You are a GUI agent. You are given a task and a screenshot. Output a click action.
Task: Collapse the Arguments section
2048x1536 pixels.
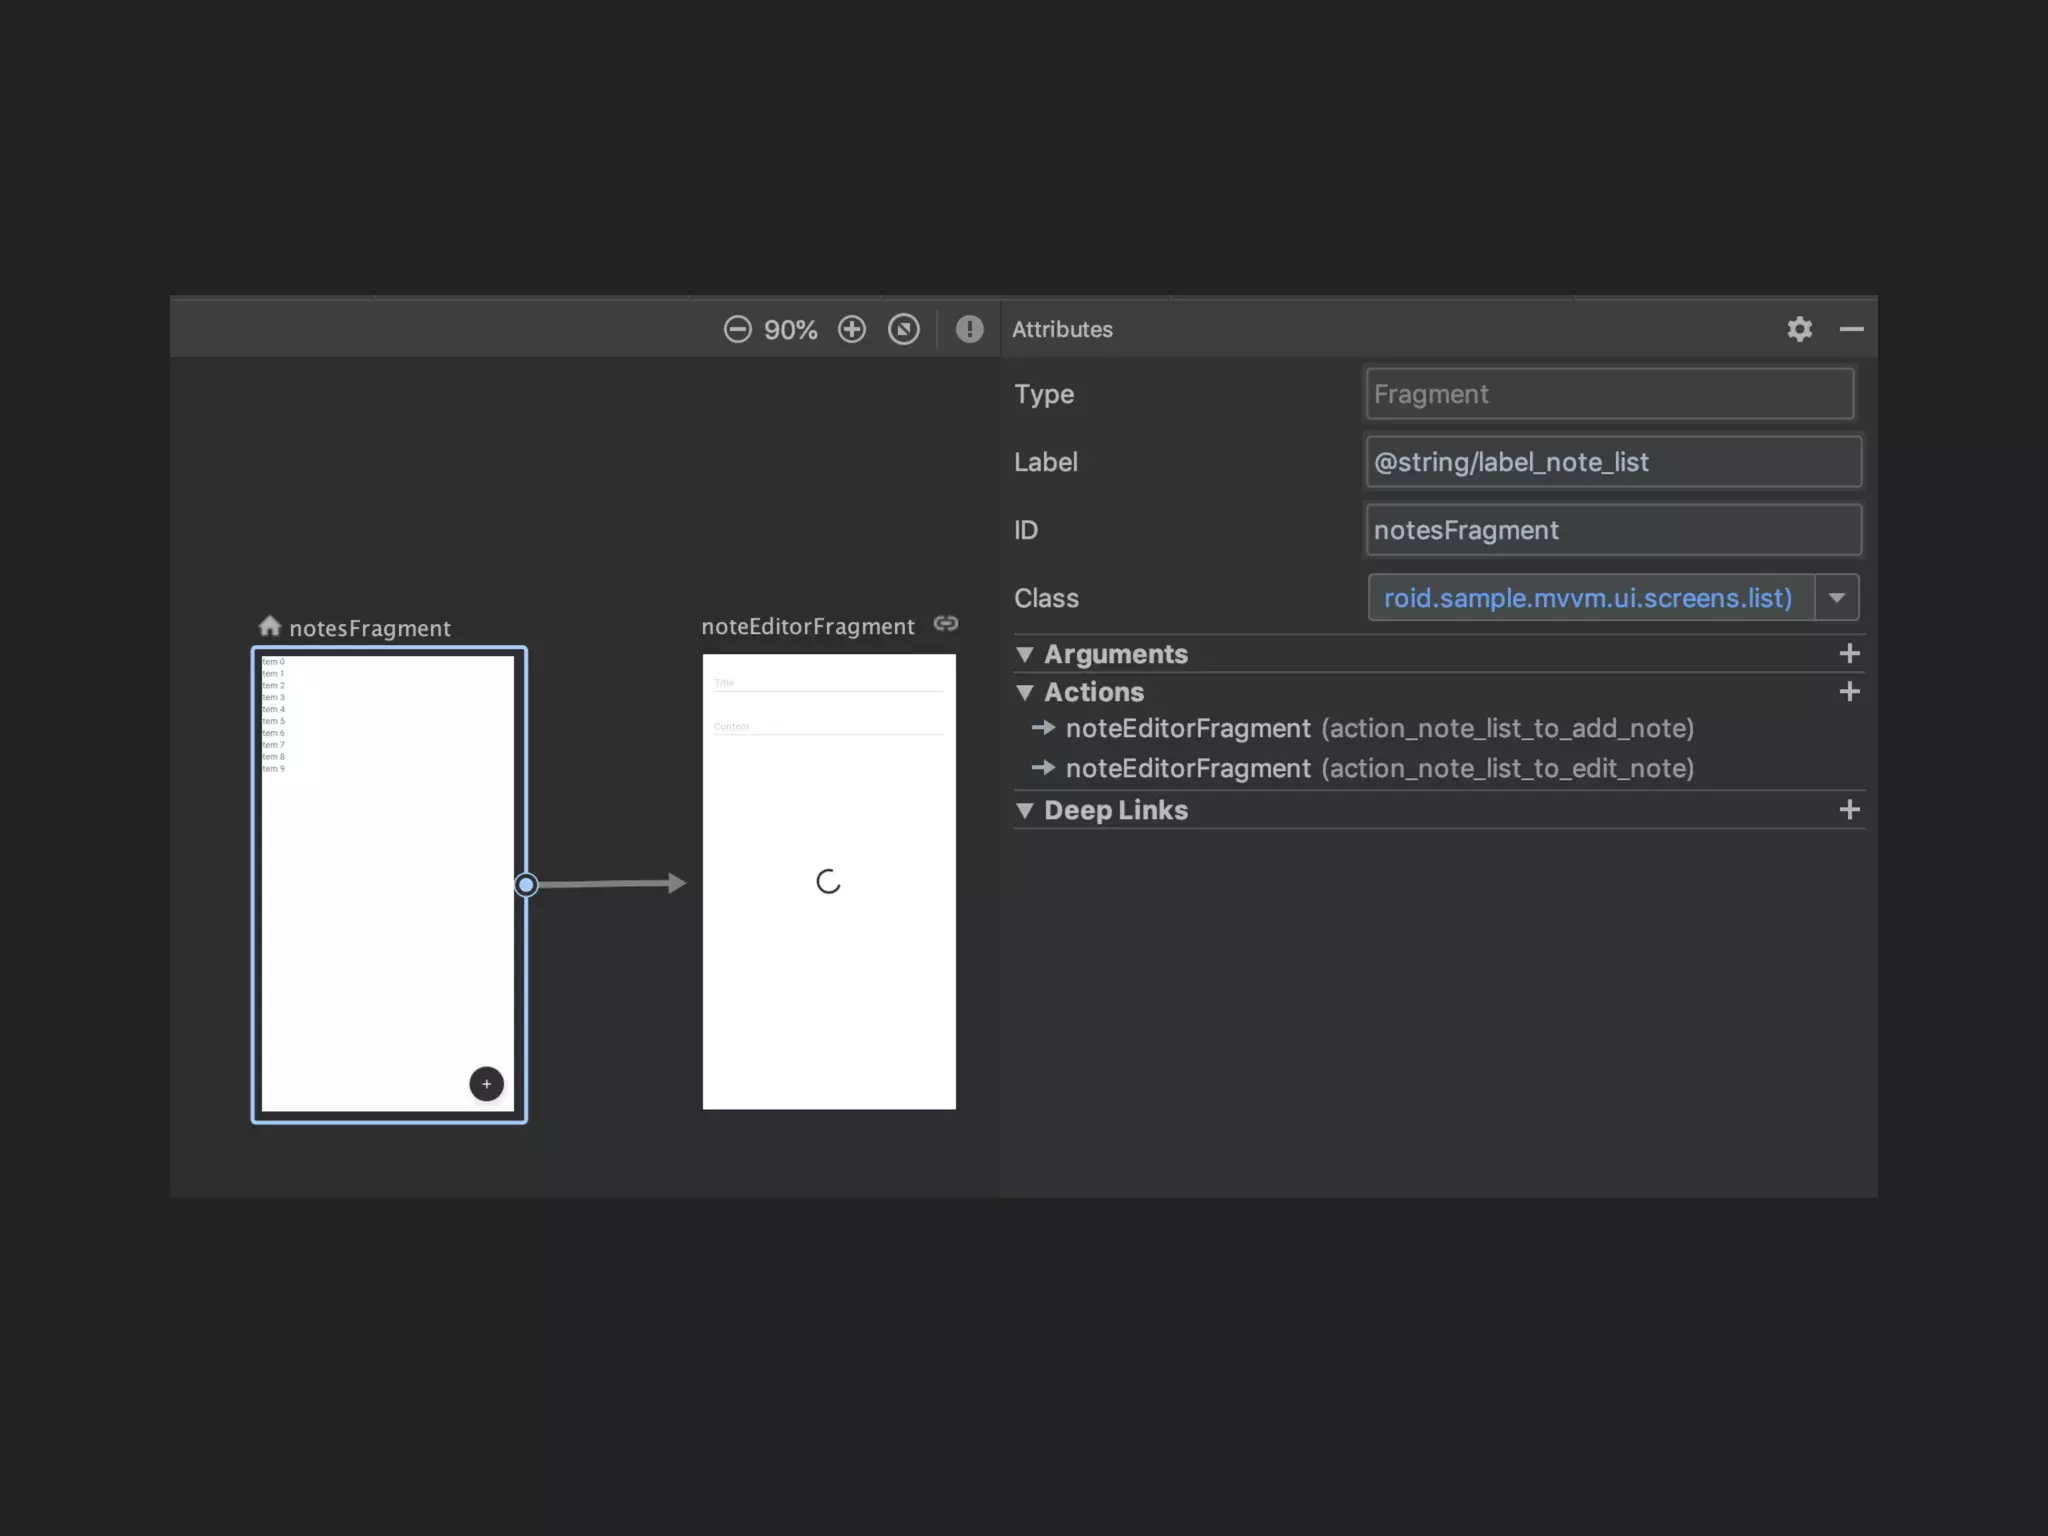pyautogui.click(x=1025, y=654)
